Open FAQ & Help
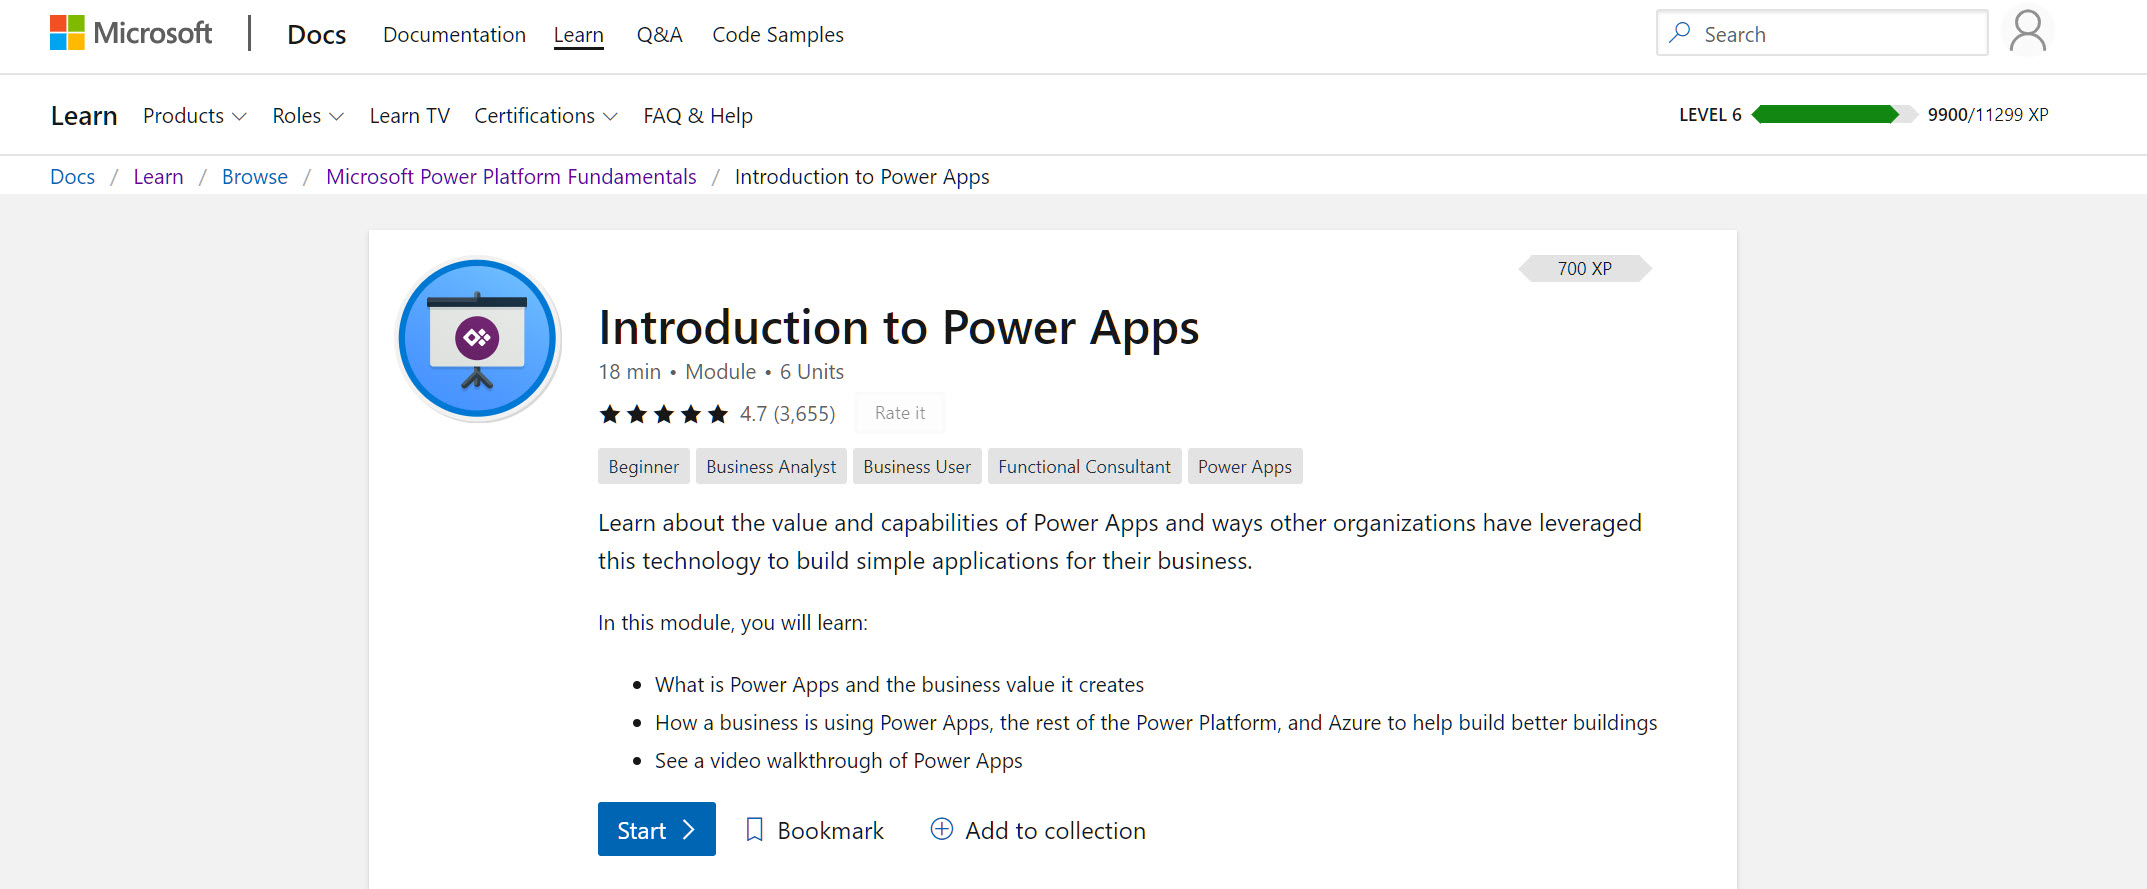Image resolution: width=2147 pixels, height=889 pixels. click(x=698, y=116)
